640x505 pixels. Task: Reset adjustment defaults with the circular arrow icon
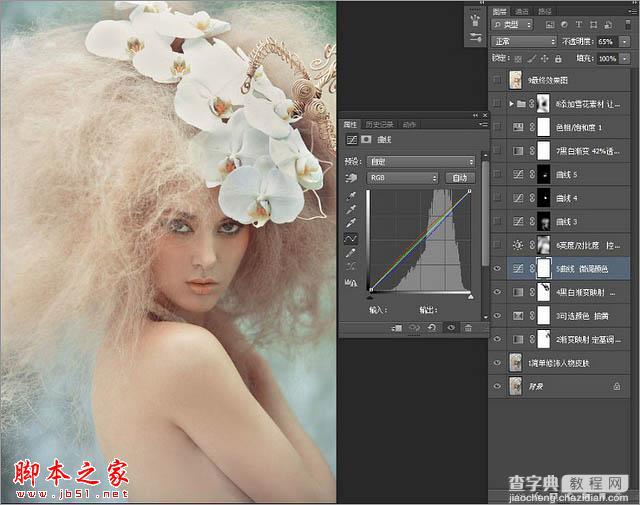point(432,327)
